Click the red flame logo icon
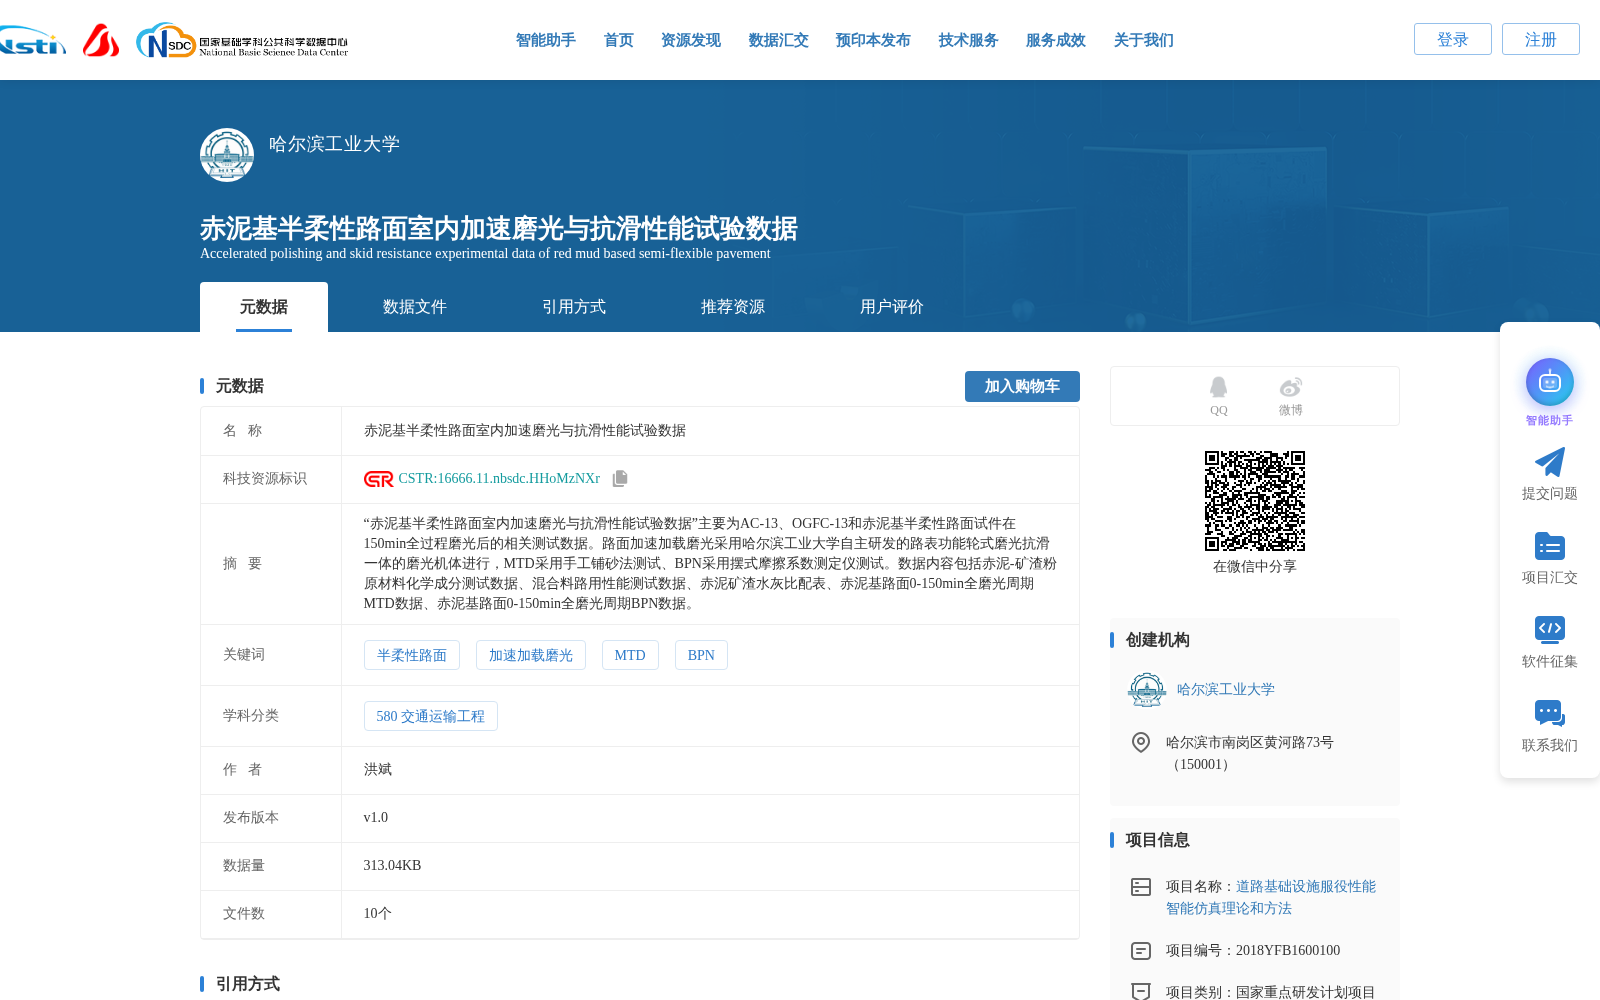Image resolution: width=1600 pixels, height=1000 pixels. 101,40
